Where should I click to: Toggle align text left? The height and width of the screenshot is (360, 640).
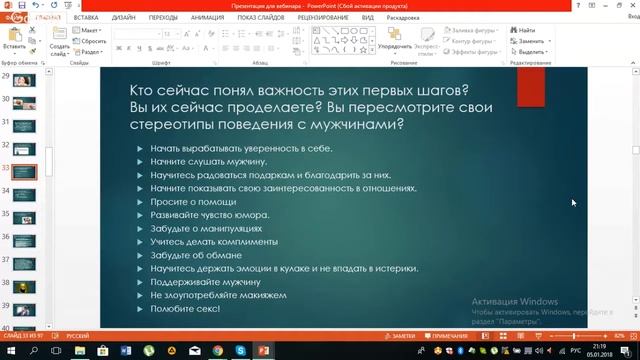pos(225,49)
